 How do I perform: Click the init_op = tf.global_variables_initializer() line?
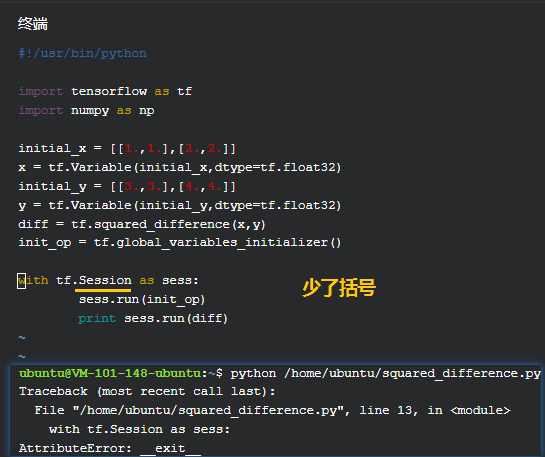[180, 242]
